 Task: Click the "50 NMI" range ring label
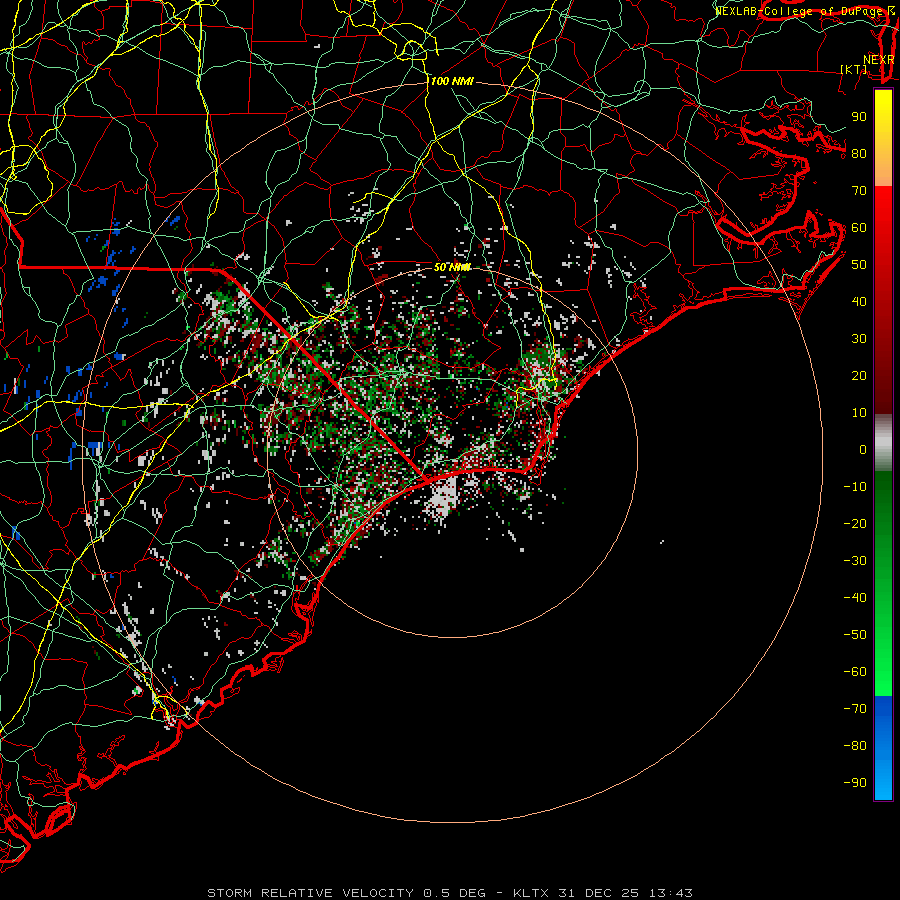[452, 267]
